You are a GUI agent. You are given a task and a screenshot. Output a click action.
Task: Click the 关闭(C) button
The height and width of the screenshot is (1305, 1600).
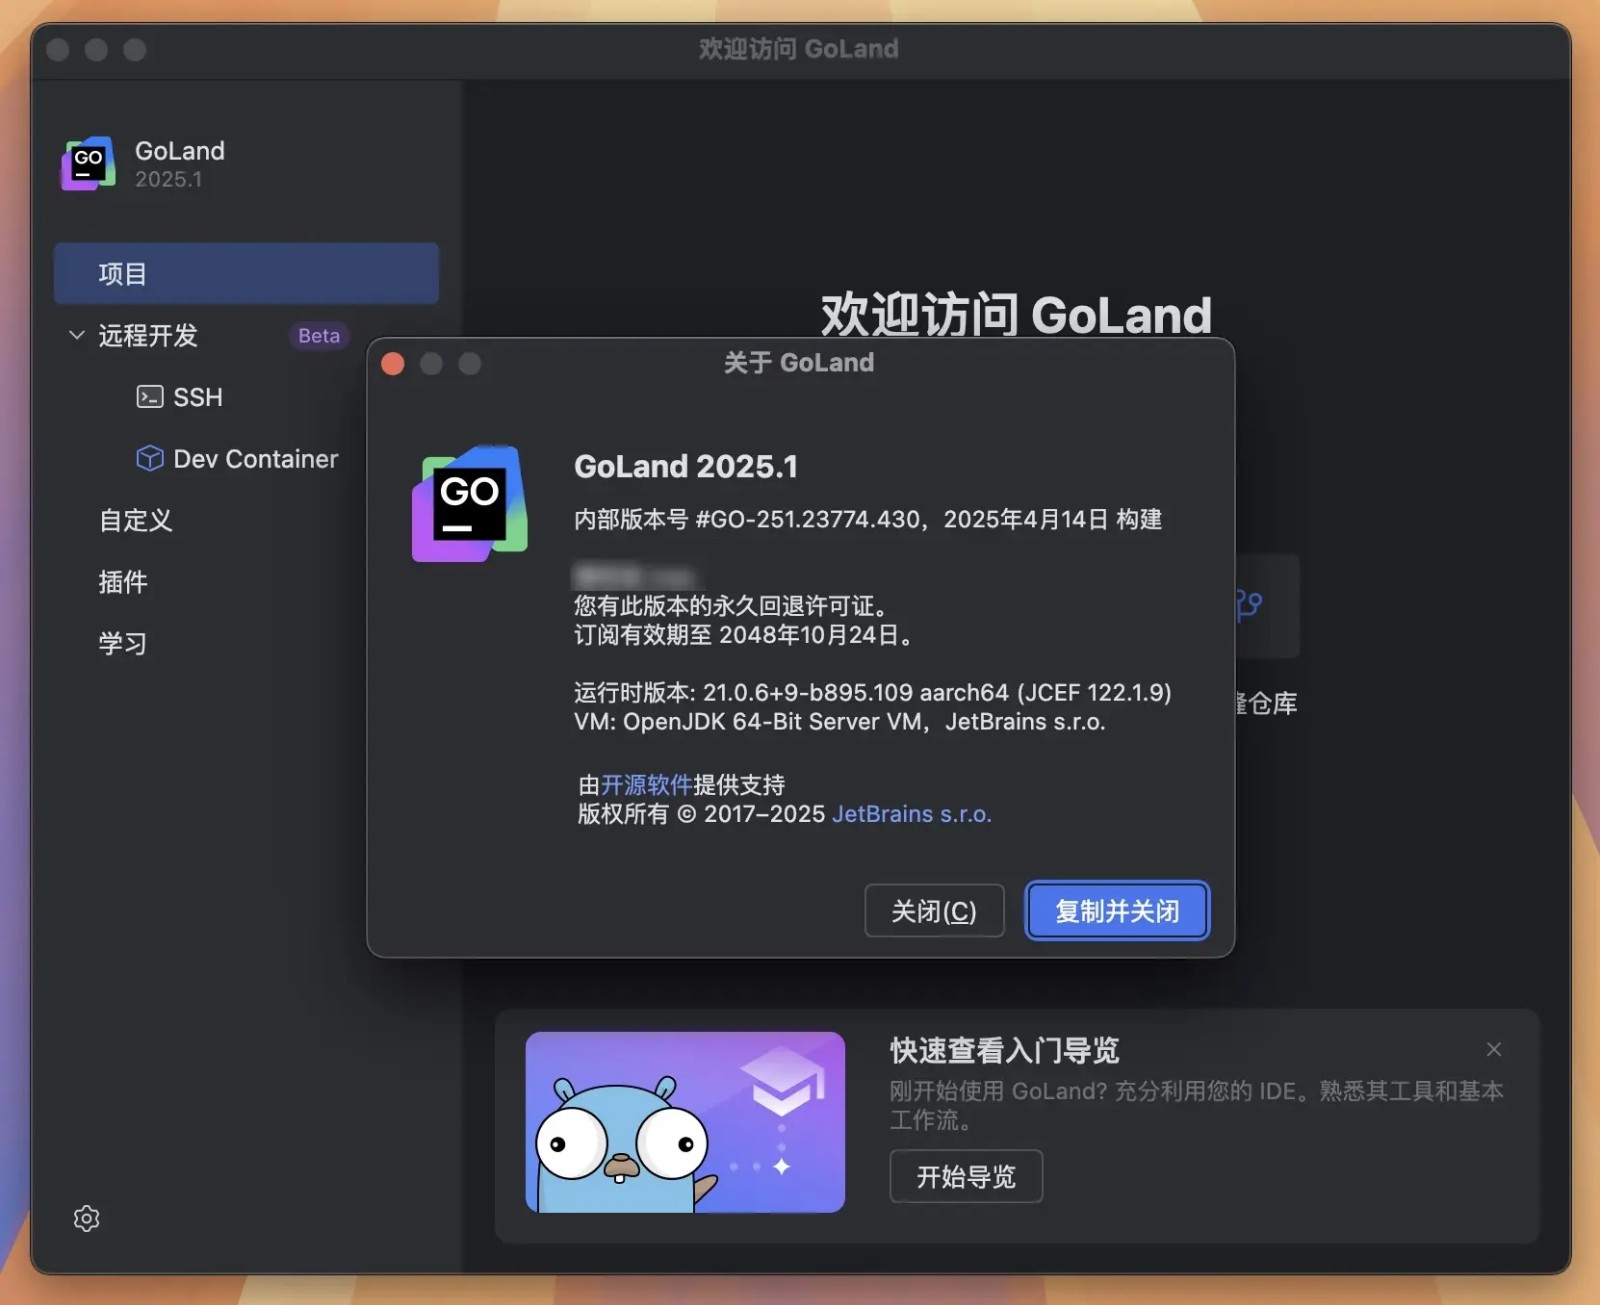(x=934, y=910)
